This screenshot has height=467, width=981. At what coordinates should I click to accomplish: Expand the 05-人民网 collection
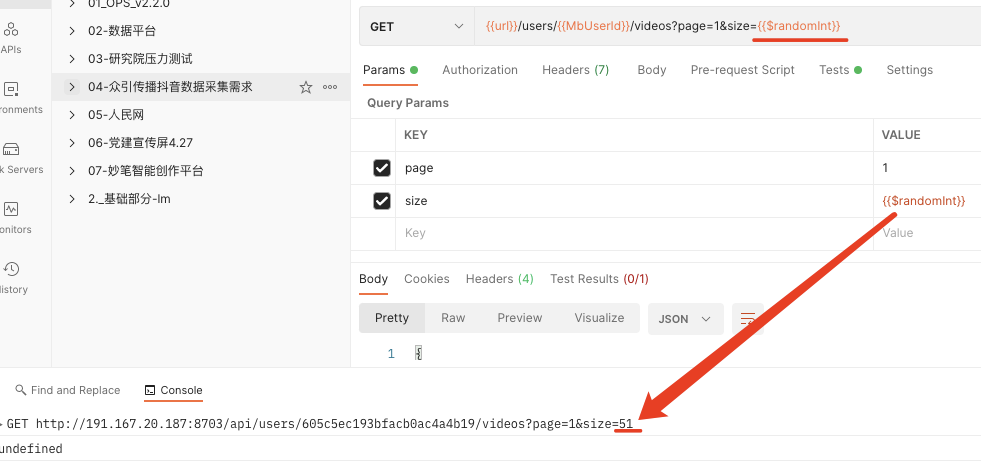coord(72,115)
